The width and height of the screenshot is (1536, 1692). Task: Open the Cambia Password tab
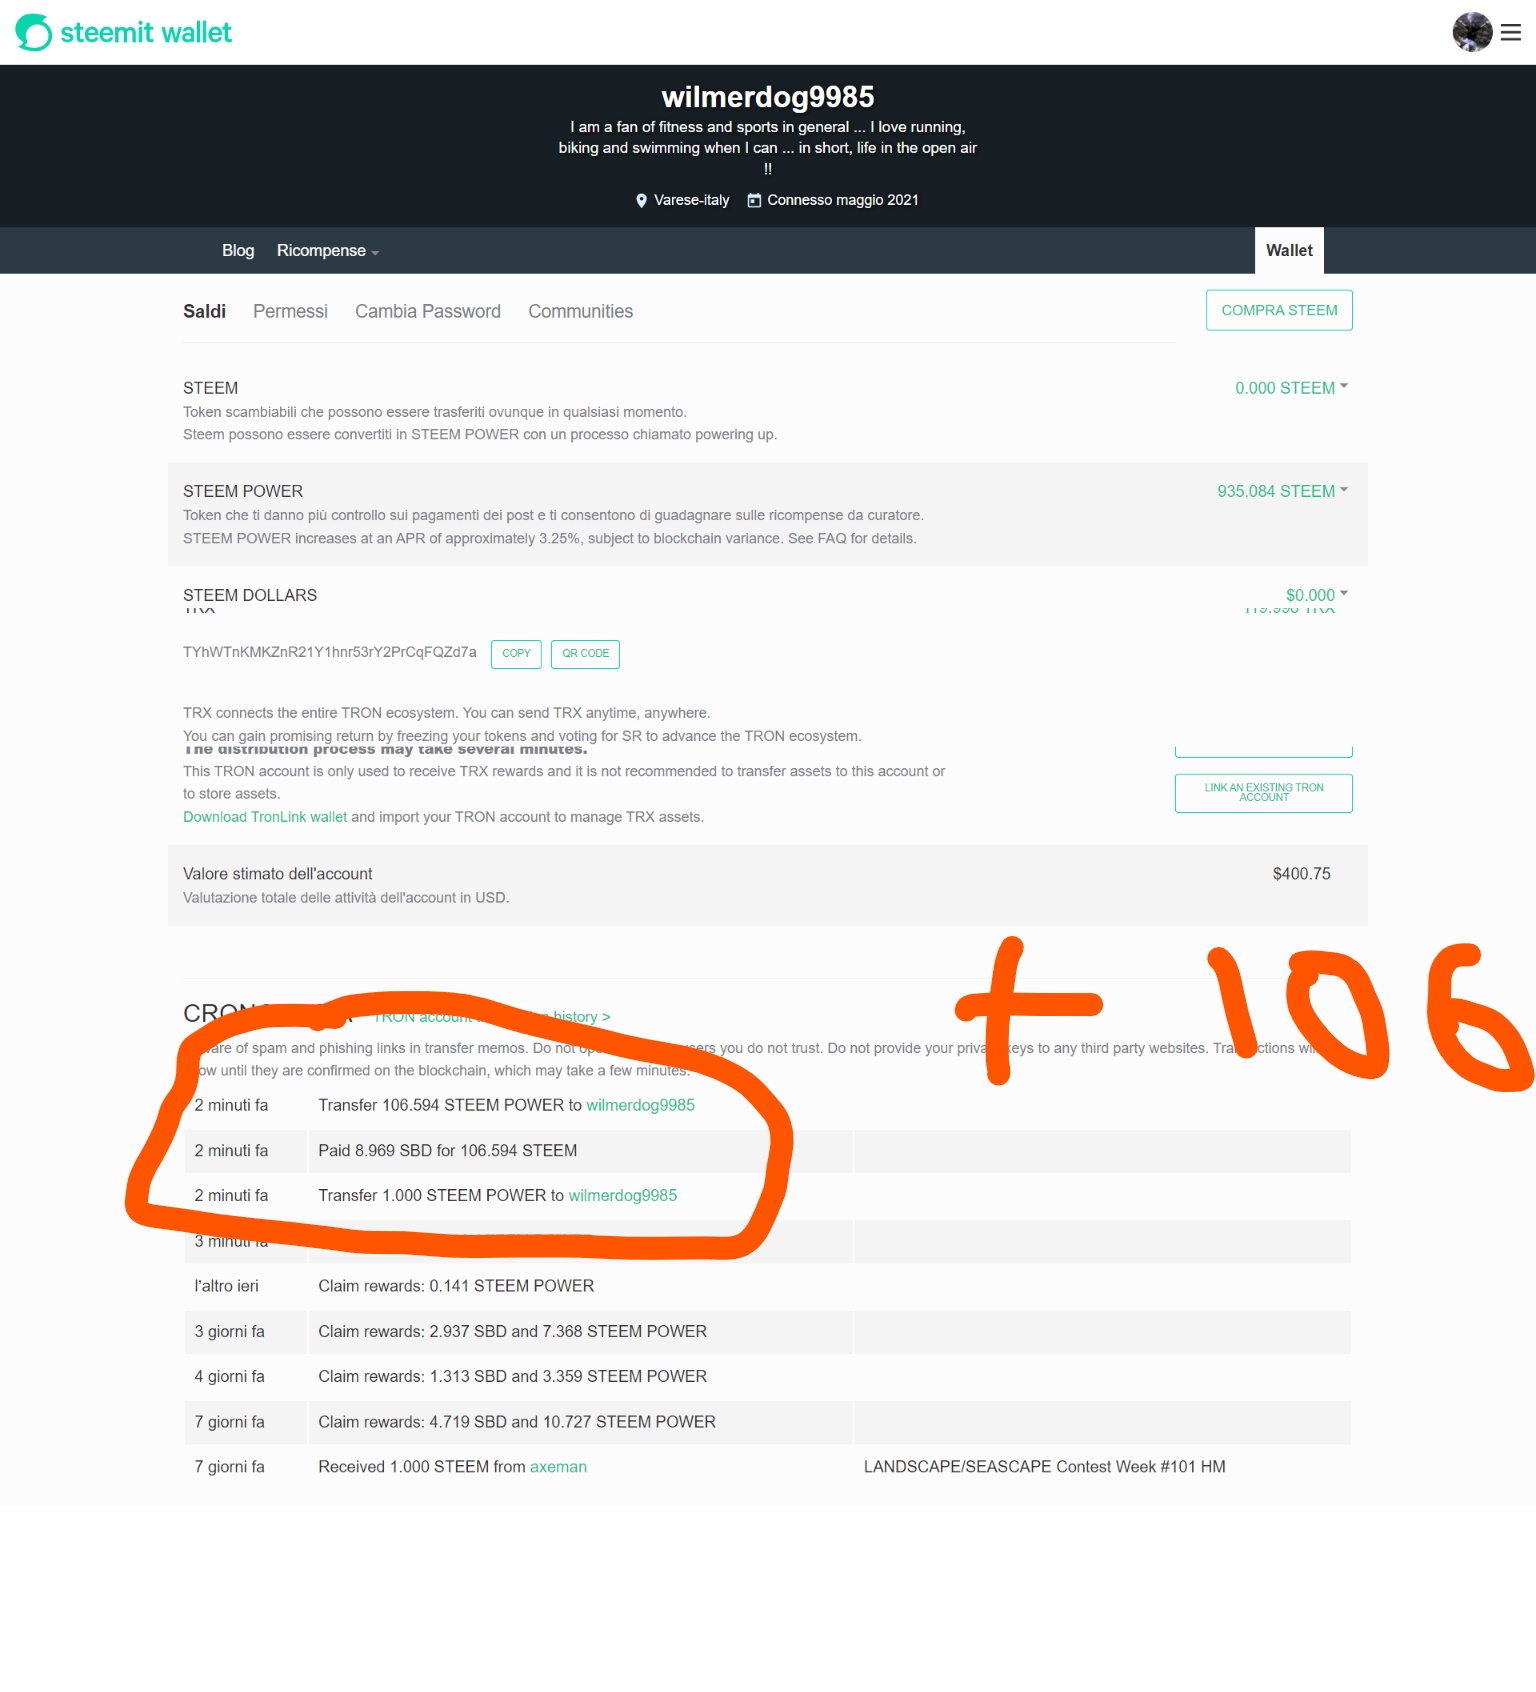(x=428, y=311)
